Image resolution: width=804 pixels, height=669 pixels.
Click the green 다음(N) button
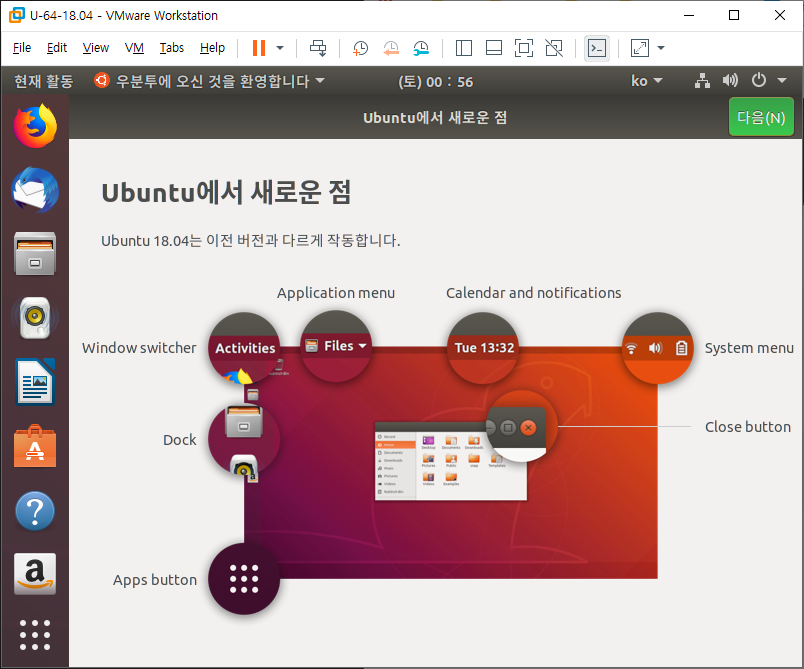pyautogui.click(x=761, y=117)
